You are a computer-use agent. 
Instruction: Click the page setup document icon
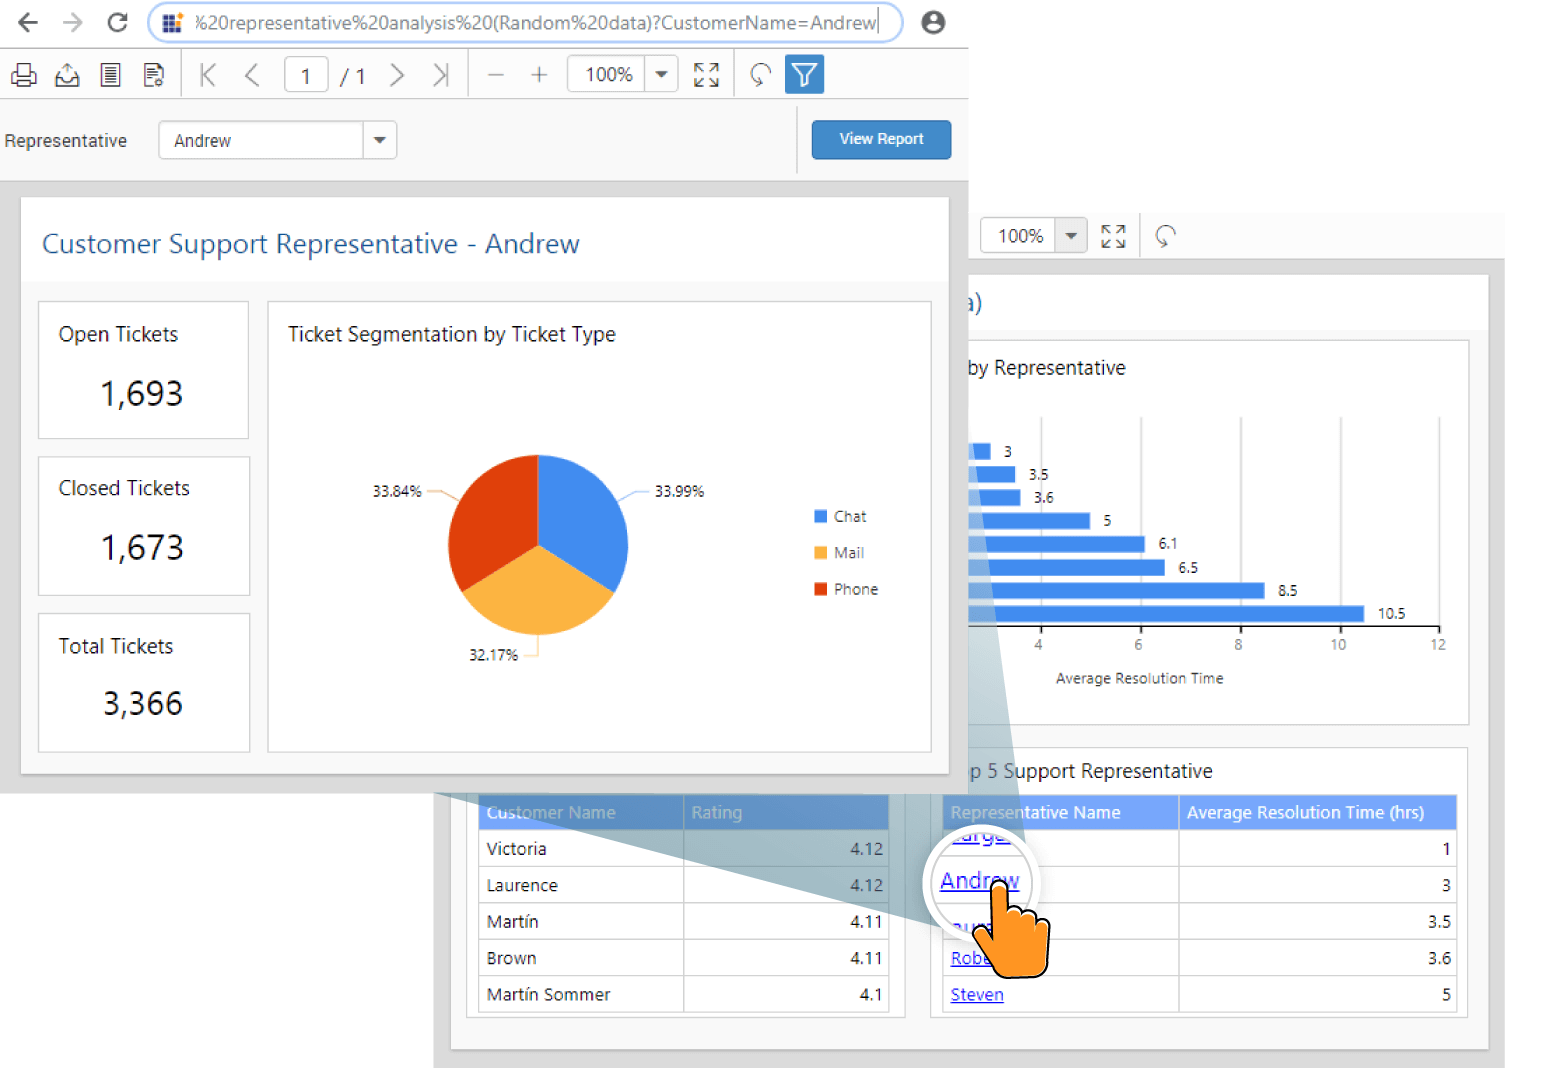click(153, 74)
